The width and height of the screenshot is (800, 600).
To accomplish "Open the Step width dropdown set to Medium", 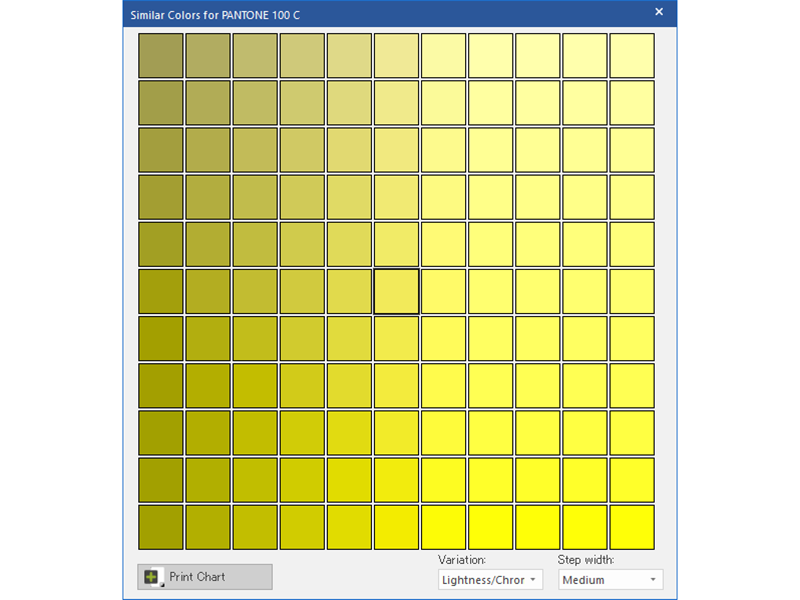I will coord(610,580).
